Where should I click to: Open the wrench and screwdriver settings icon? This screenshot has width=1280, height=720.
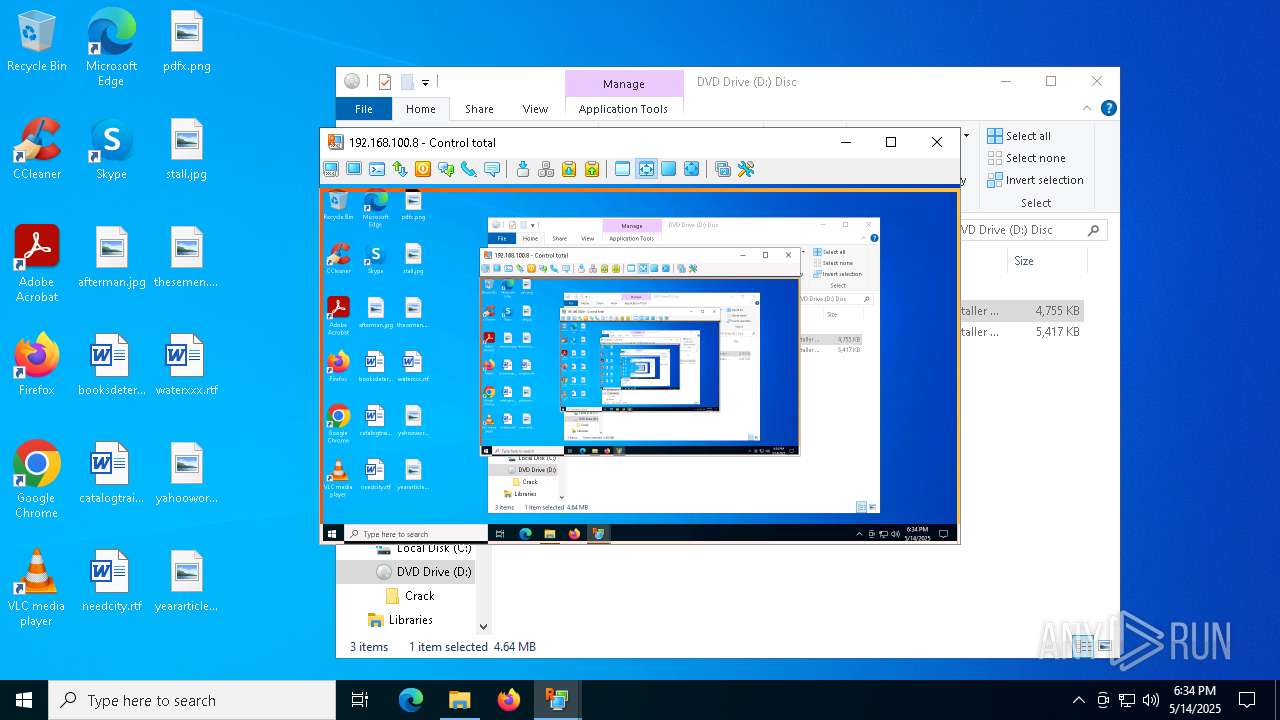(746, 169)
